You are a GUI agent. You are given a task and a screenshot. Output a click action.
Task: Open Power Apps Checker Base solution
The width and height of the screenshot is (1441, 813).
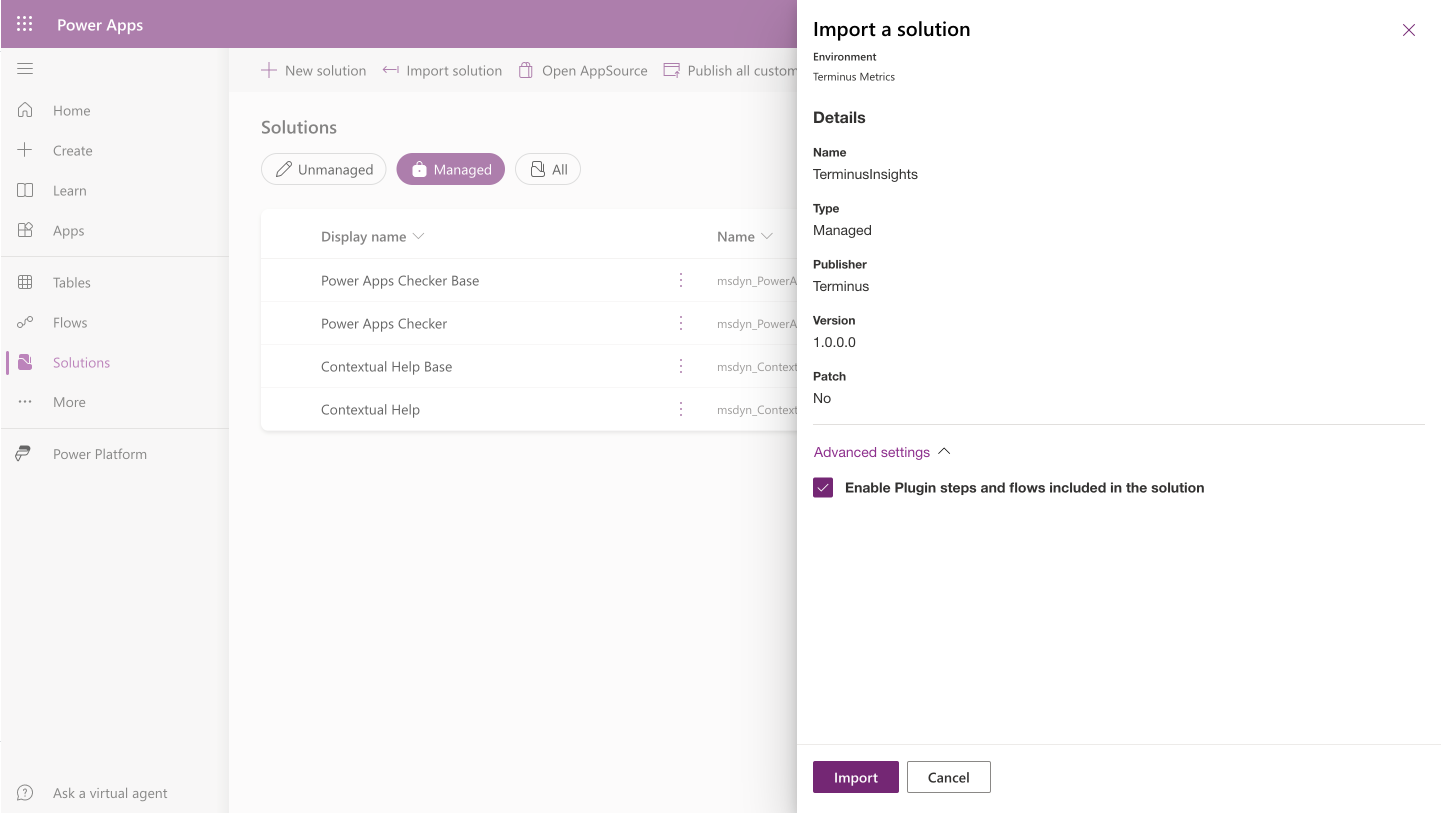coord(400,281)
